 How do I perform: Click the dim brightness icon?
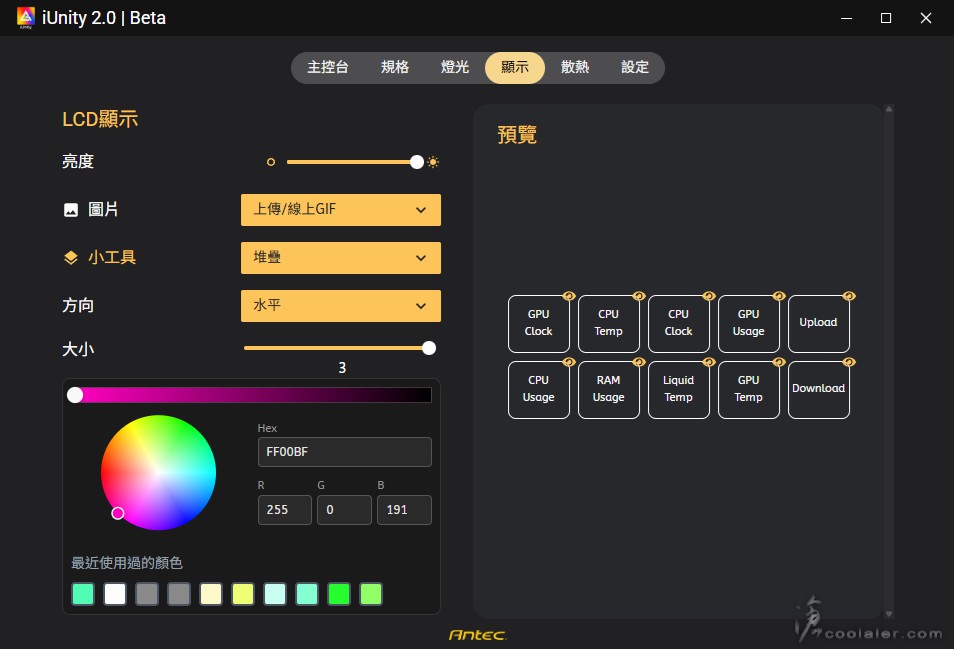[270, 162]
